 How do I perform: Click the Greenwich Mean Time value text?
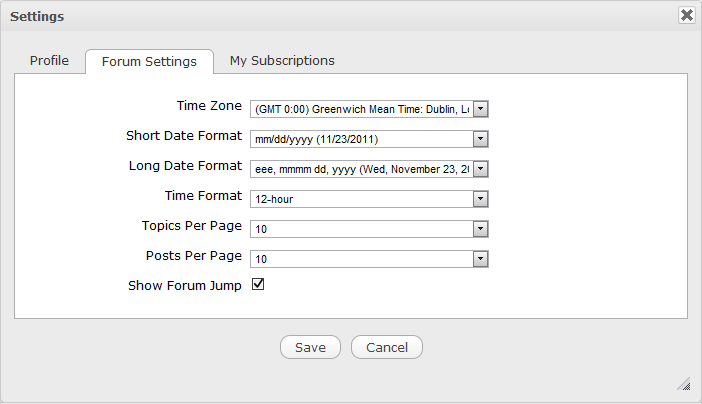pyautogui.click(x=360, y=109)
